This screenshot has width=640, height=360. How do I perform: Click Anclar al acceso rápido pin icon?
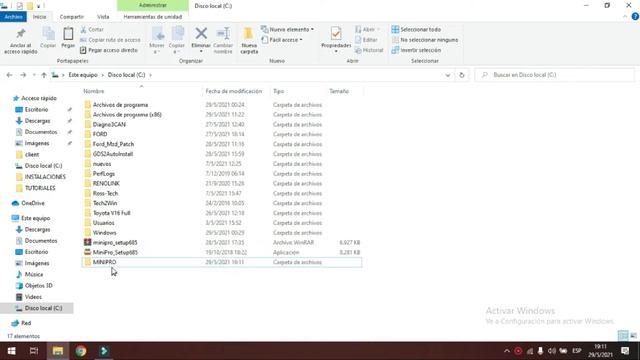tap(20, 33)
